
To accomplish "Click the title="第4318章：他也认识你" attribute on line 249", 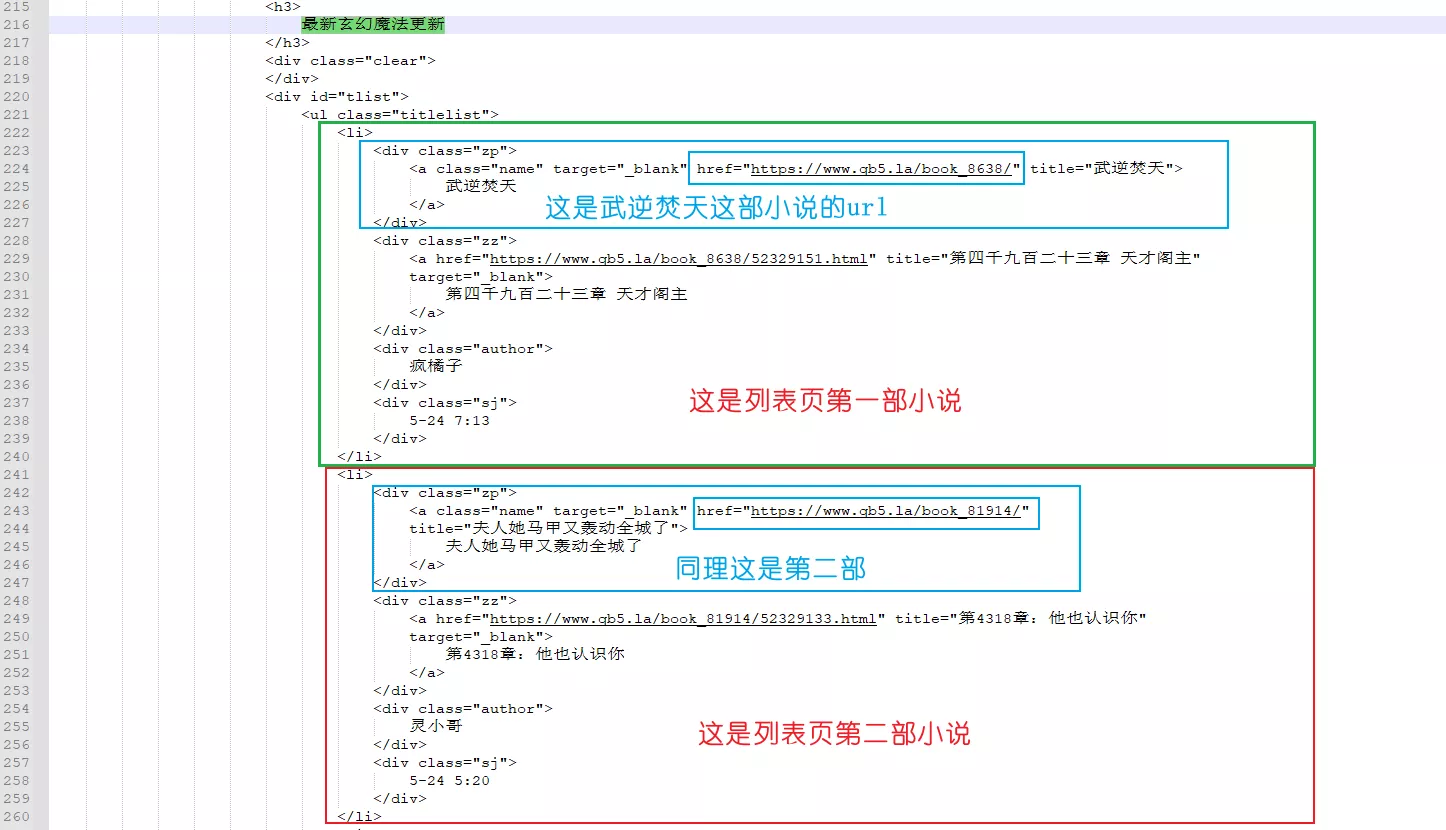I will 1020,619.
